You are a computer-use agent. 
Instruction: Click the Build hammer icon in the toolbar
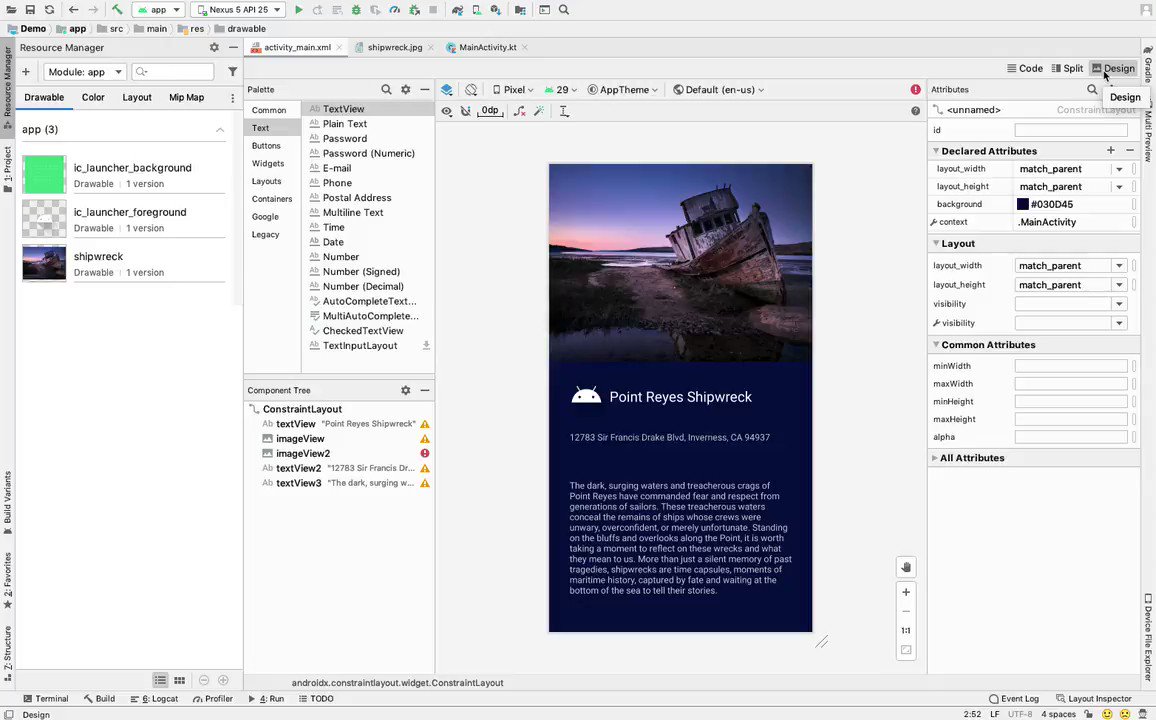pos(117,10)
